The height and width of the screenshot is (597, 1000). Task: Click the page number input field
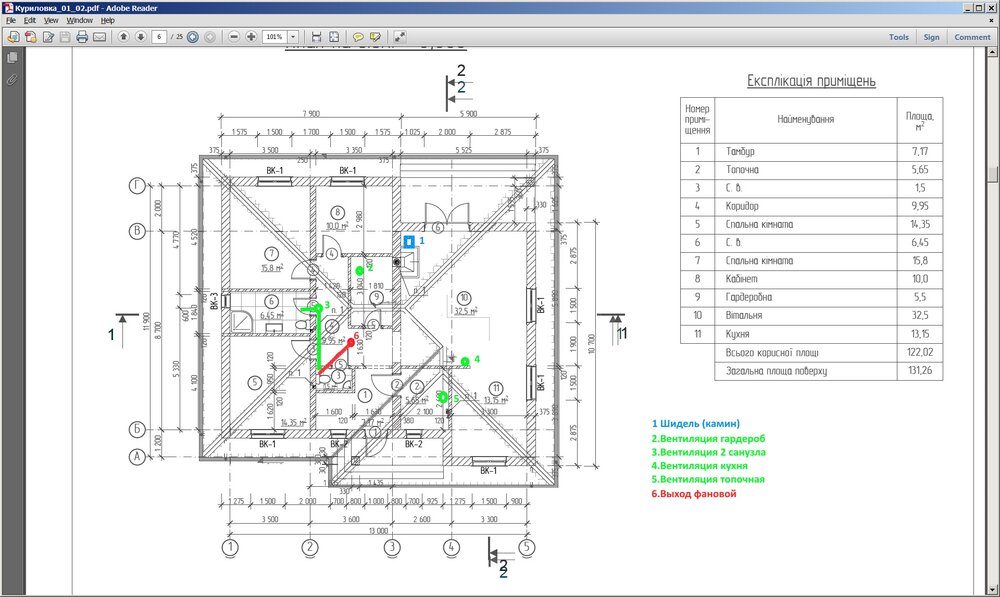pyautogui.click(x=159, y=37)
